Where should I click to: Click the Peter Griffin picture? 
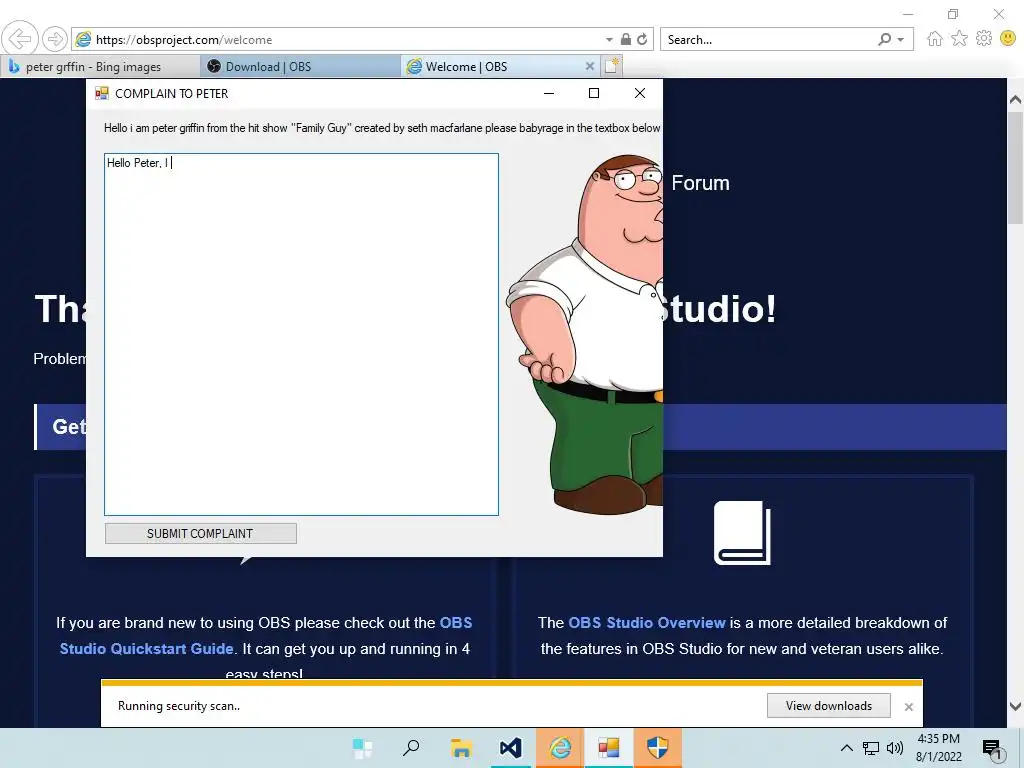(585, 334)
